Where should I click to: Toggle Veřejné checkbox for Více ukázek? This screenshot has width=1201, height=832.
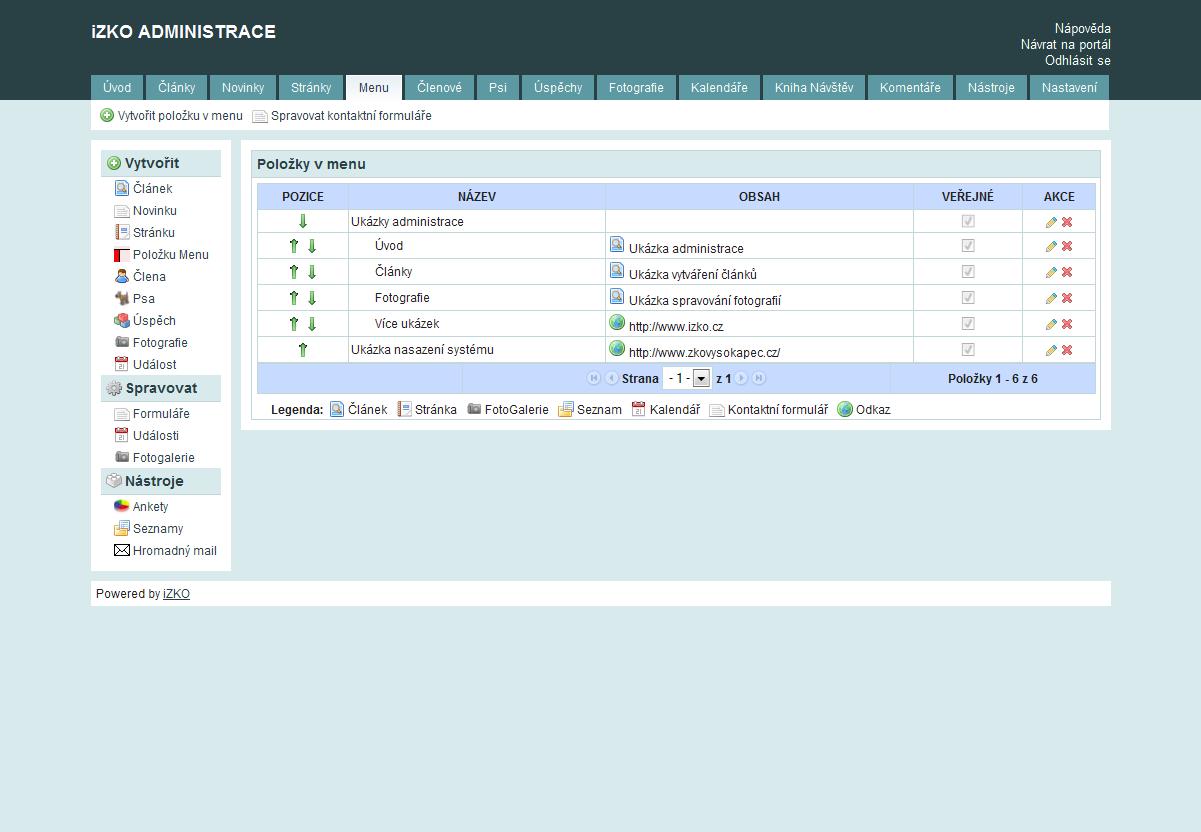[x=968, y=323]
